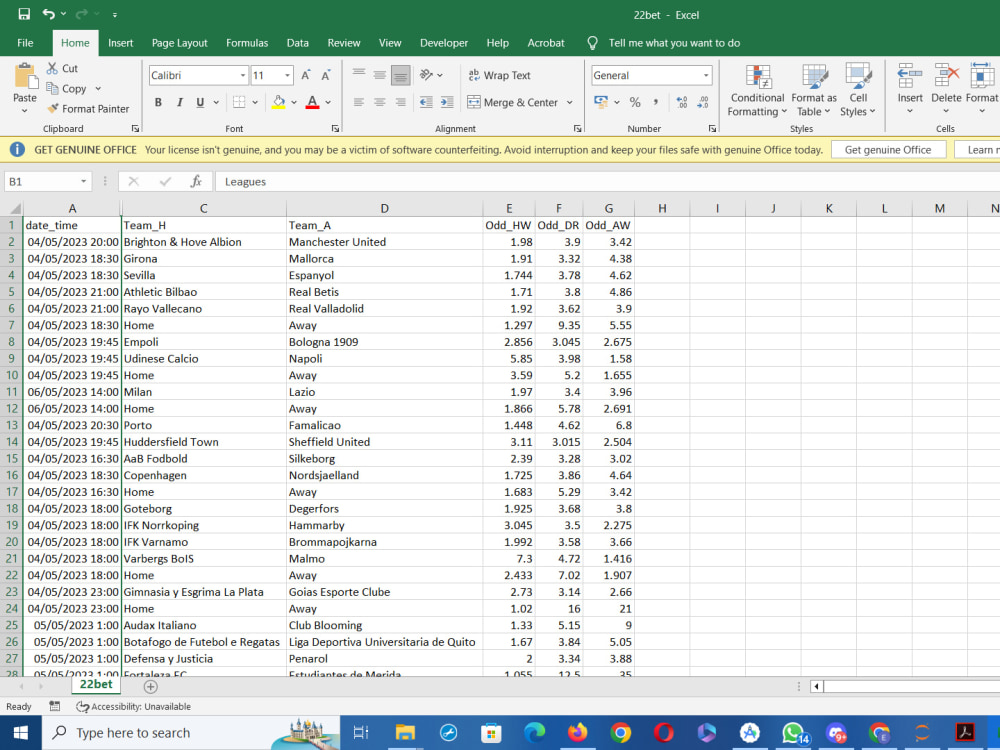
Task: Switch to the Formulas tab
Action: pyautogui.click(x=247, y=43)
